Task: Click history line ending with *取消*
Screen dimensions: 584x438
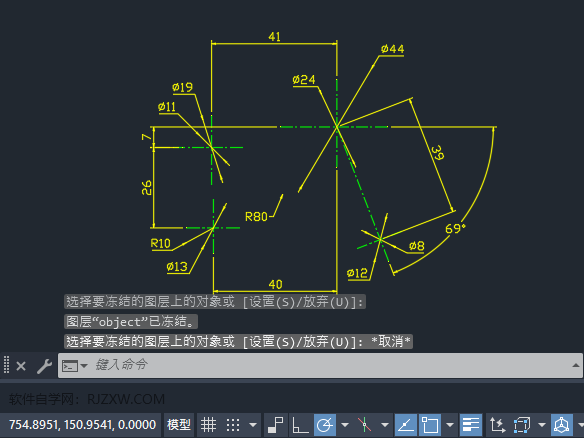Action: 238,342
